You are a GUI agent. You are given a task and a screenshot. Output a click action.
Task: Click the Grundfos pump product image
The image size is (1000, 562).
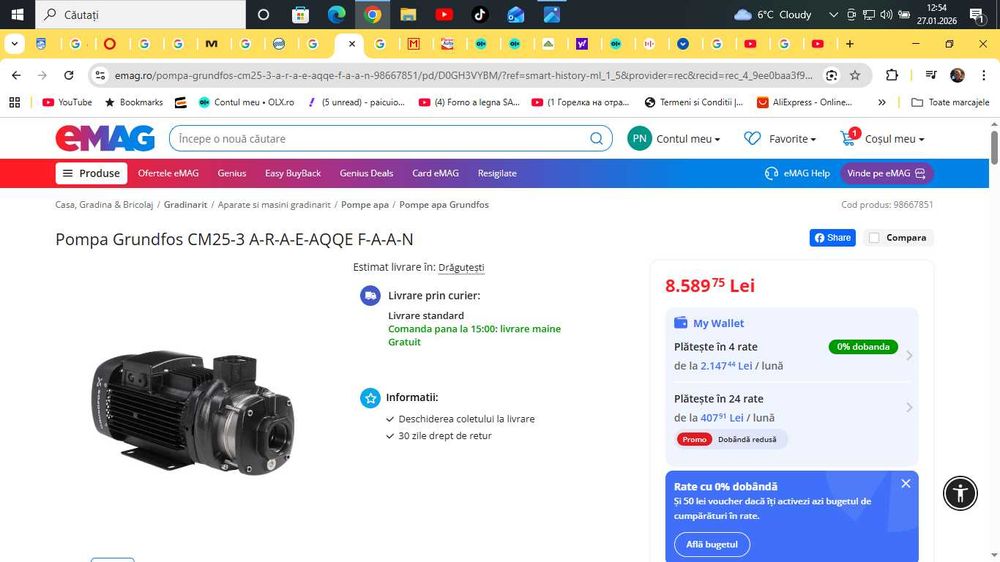coord(193,411)
